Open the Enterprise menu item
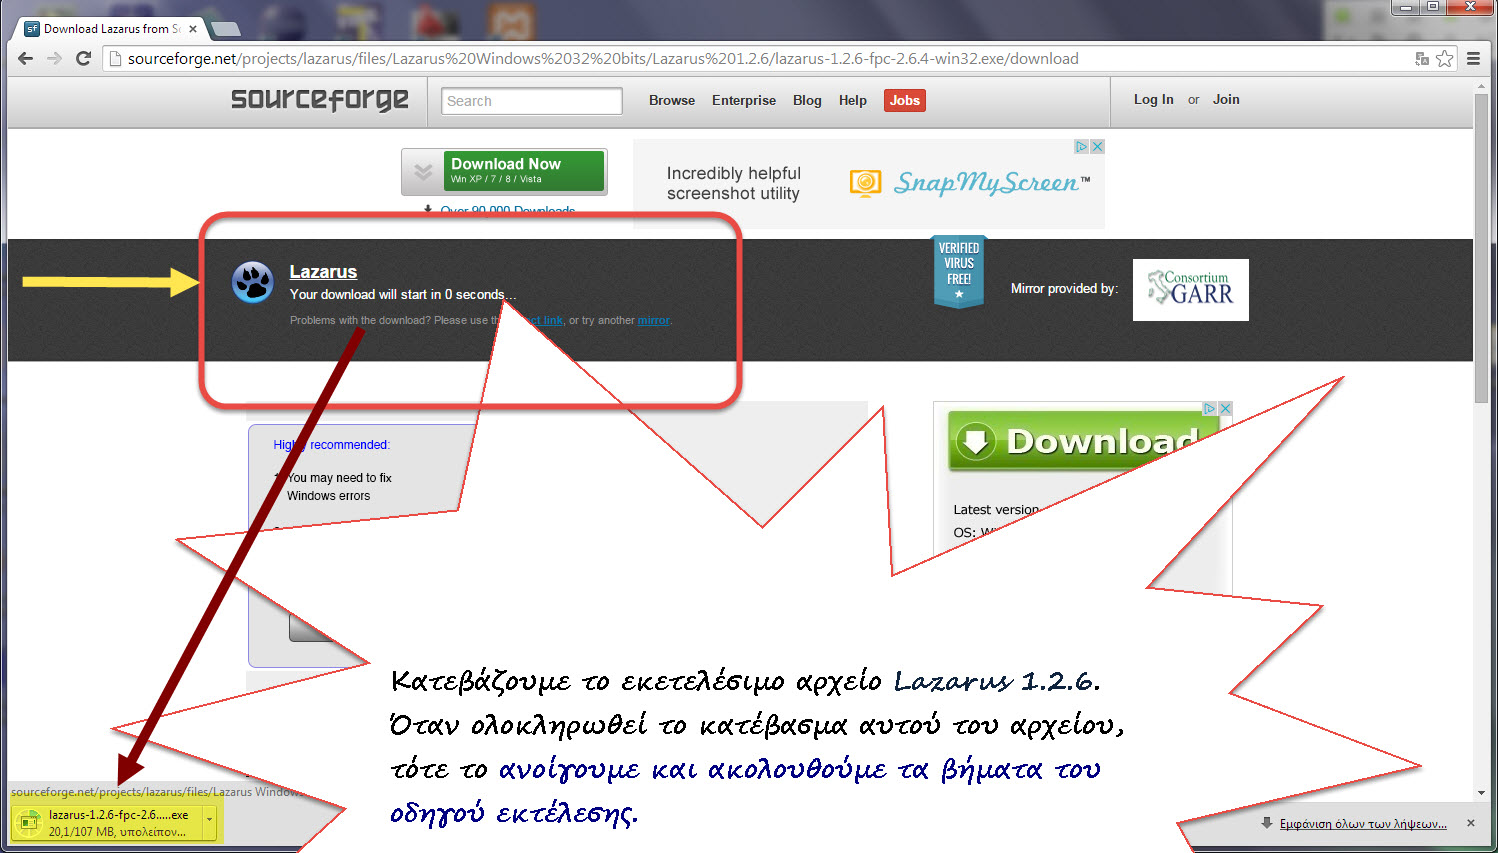The width and height of the screenshot is (1498, 853). 744,100
